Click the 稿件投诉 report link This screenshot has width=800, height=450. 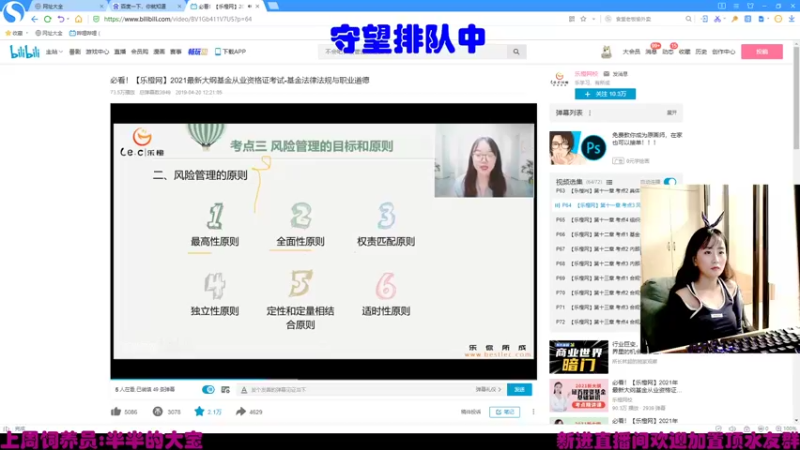470,412
